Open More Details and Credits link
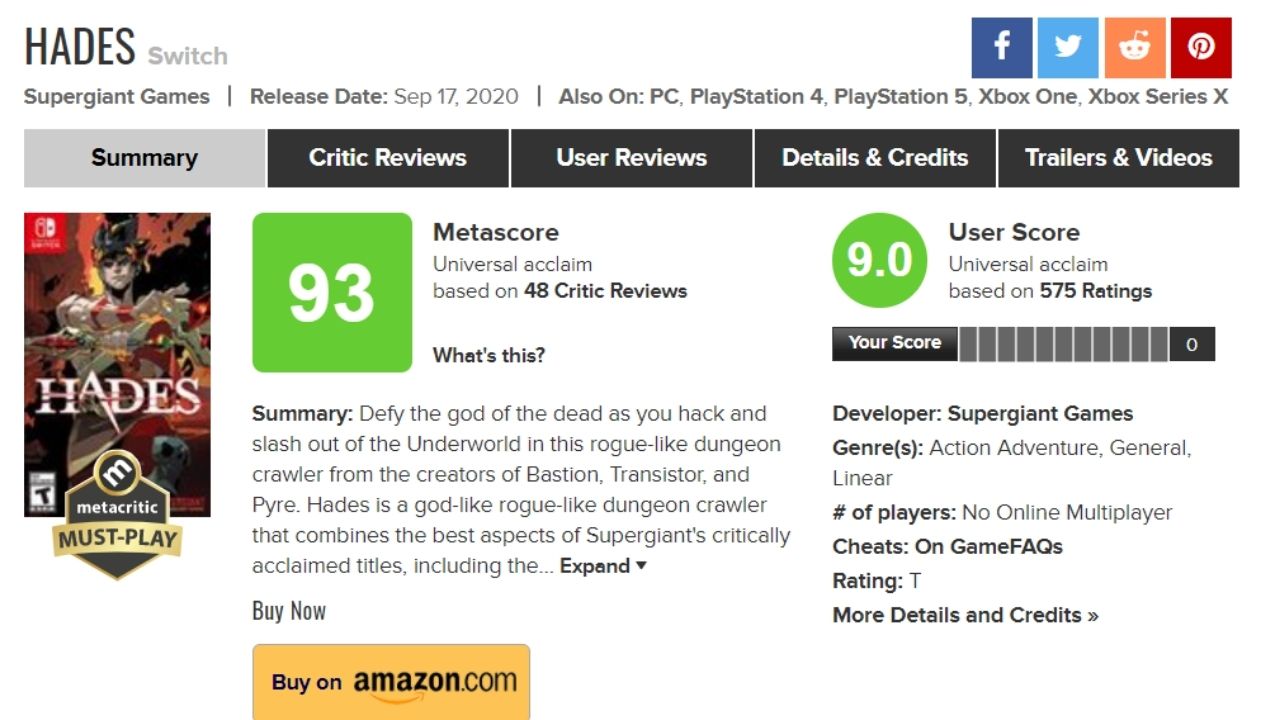 coord(965,615)
